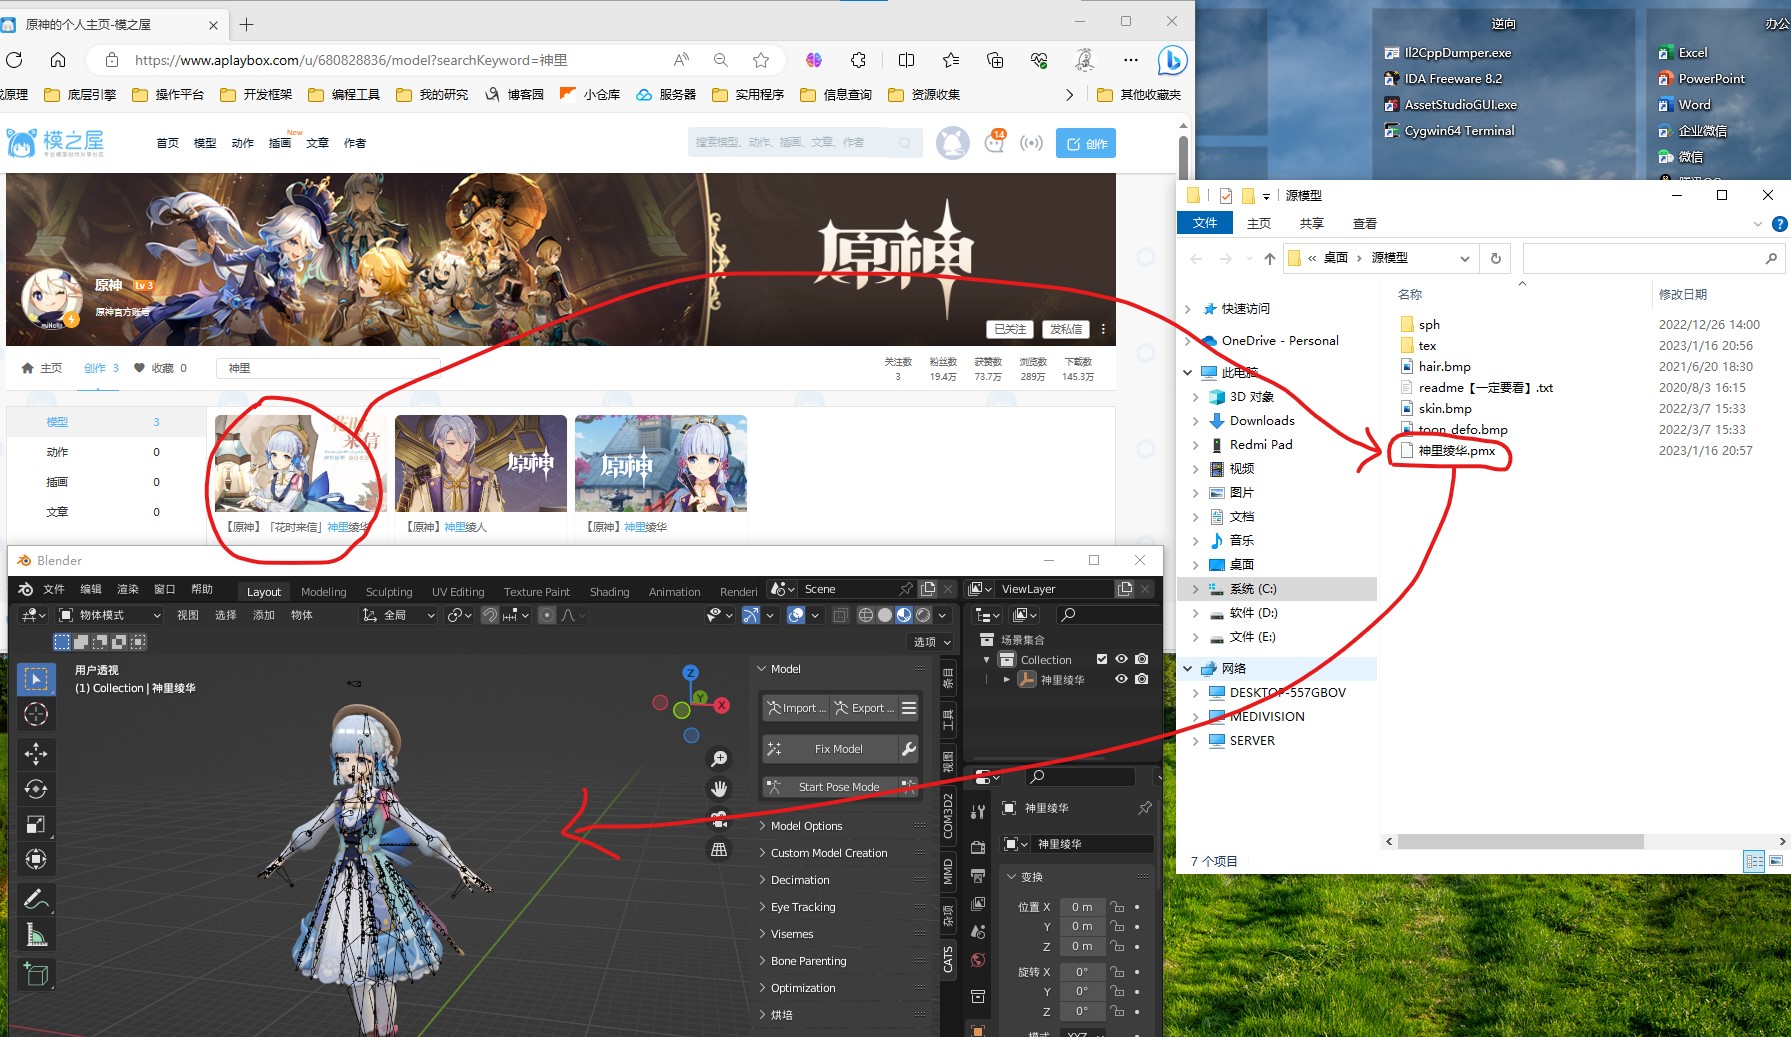Expand the Decimation panel

pyautogui.click(x=800, y=880)
